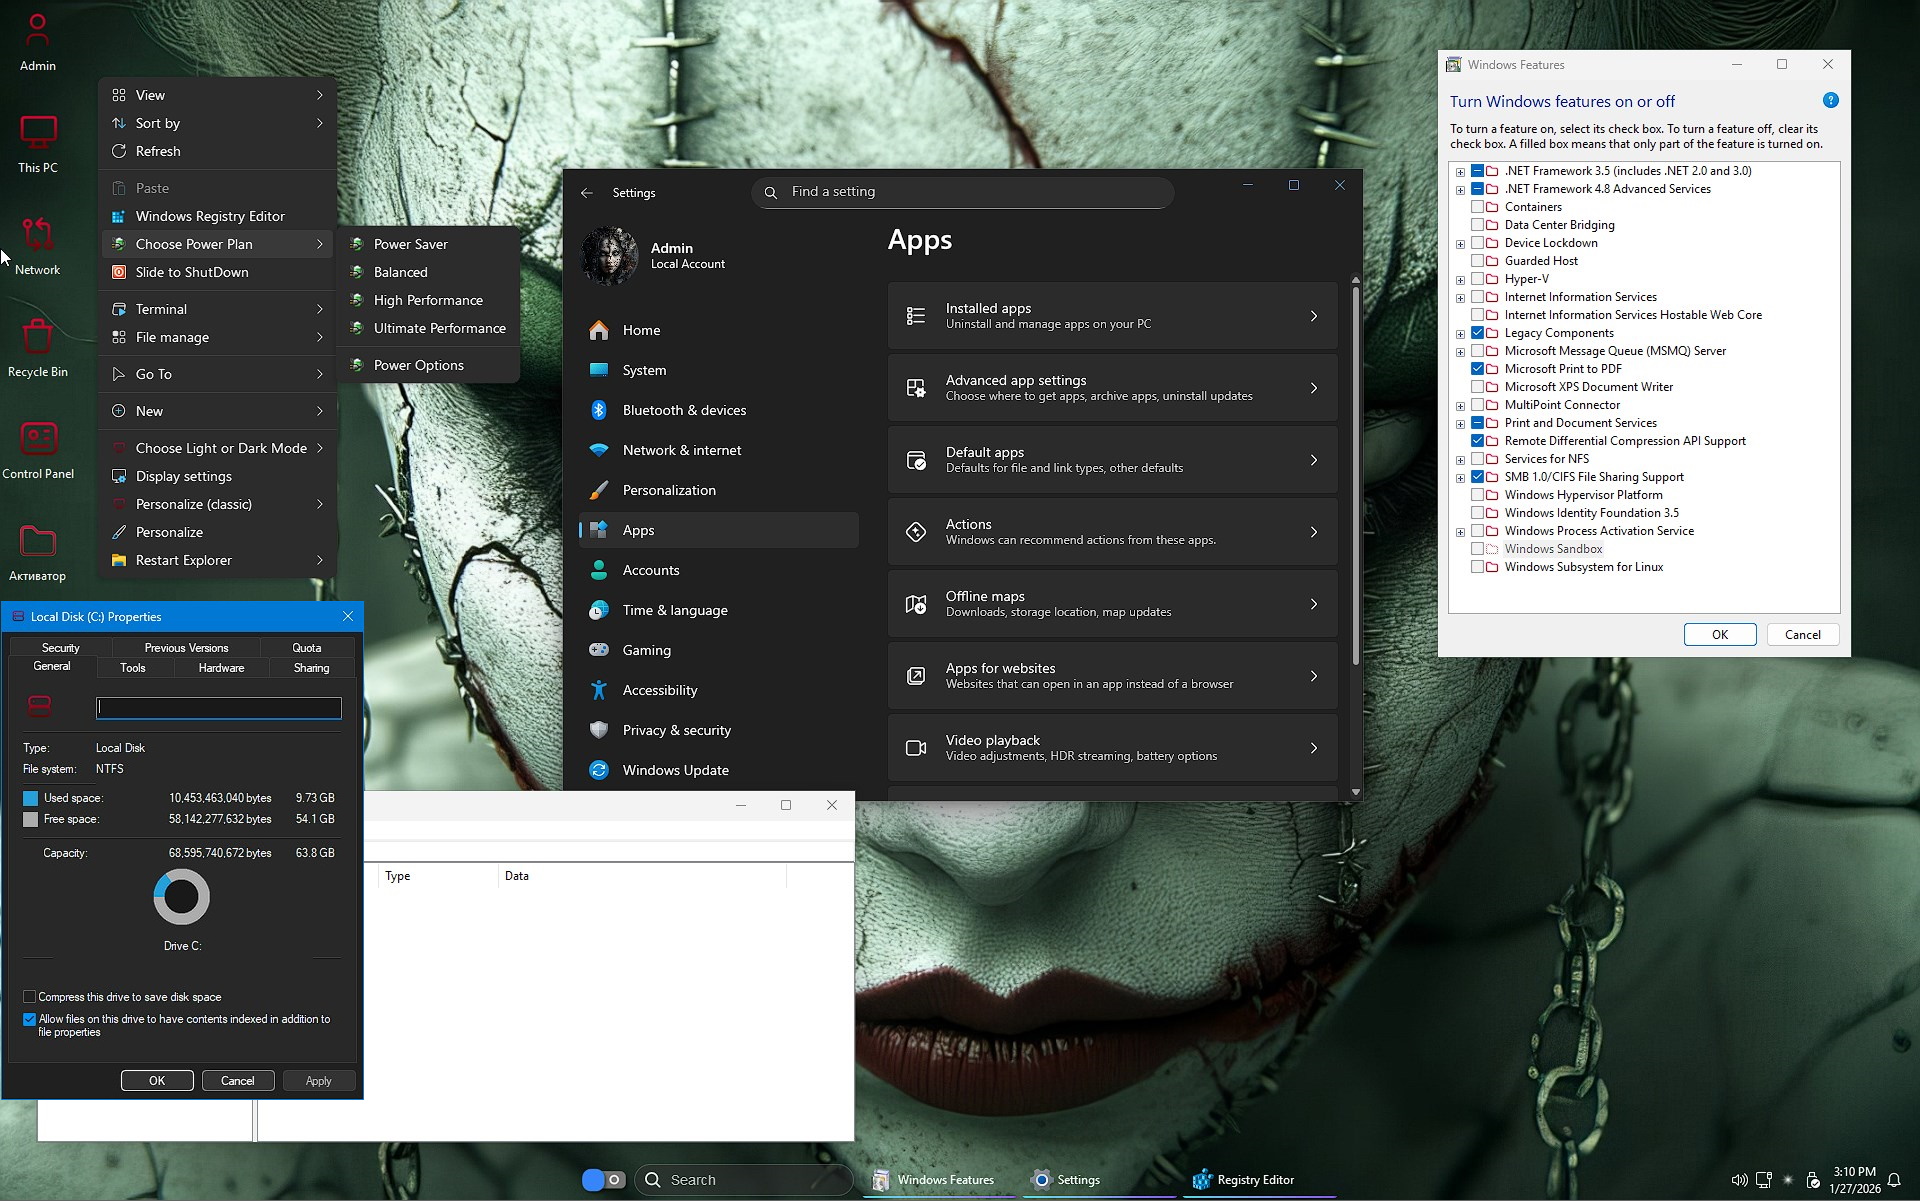Screen dimensions: 1920x1201
Task: Open Windows Update settings
Action: point(675,770)
